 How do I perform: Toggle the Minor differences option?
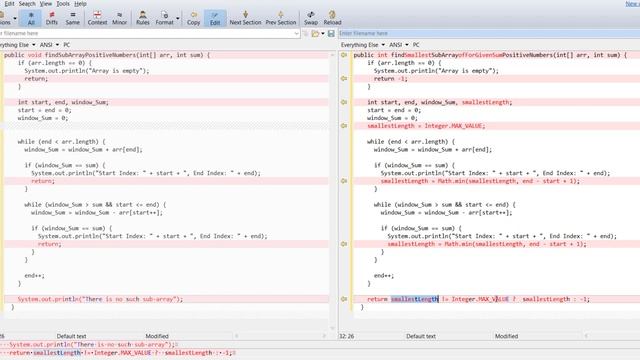(119, 18)
